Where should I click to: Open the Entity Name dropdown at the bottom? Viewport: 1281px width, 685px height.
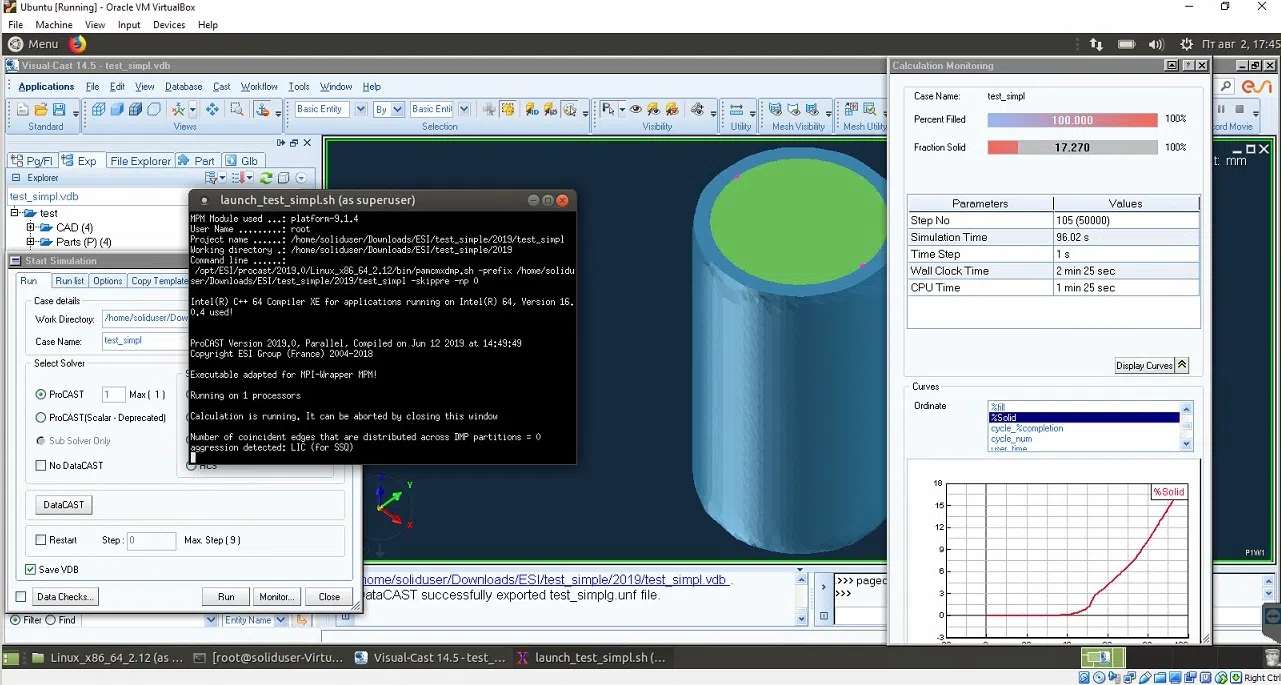[280, 620]
